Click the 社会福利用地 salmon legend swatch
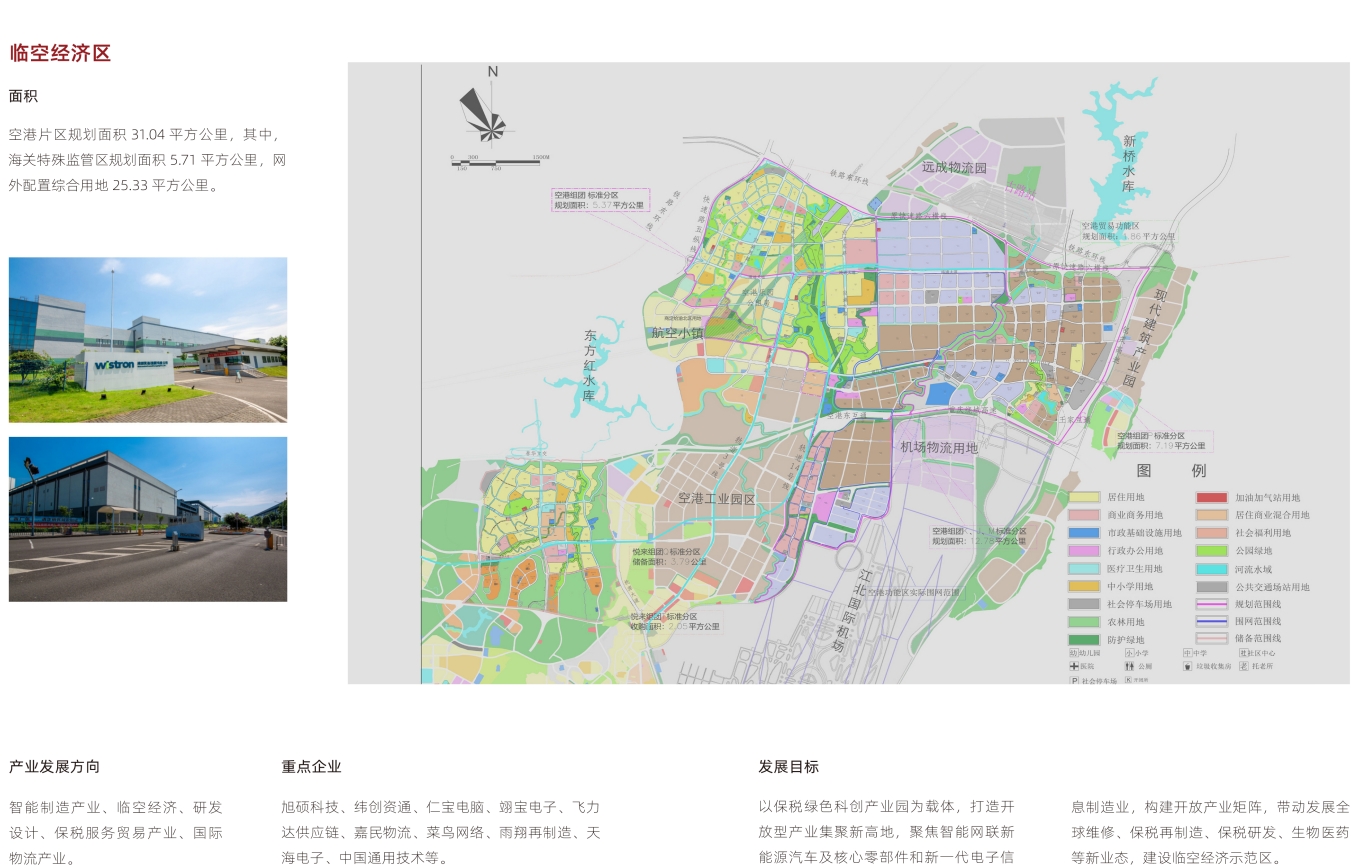 coord(1212,533)
